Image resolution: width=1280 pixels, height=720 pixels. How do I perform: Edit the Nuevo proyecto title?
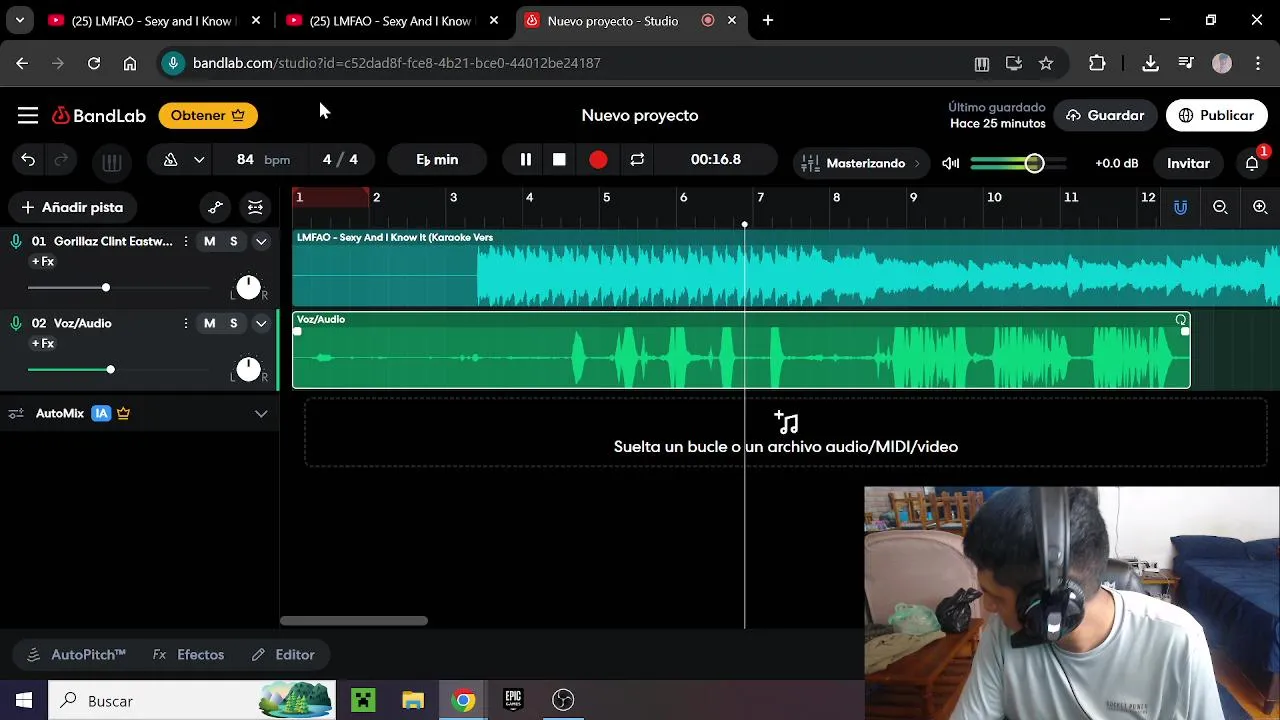640,116
